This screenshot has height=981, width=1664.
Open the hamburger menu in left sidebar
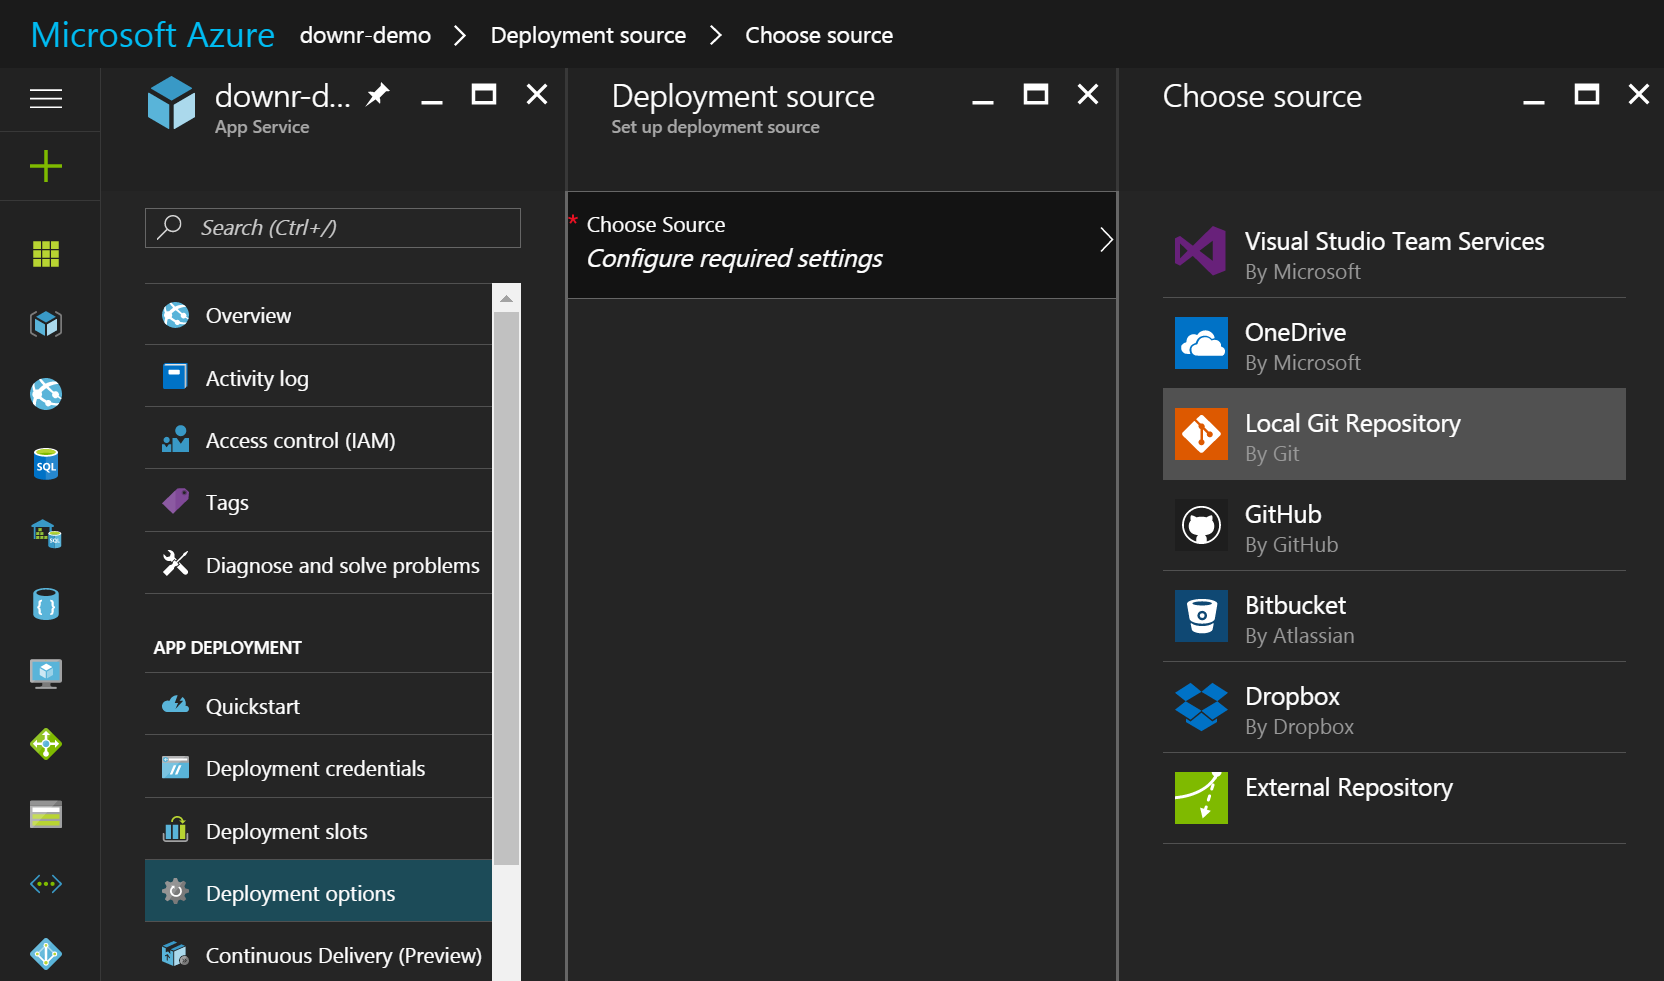[x=46, y=98]
